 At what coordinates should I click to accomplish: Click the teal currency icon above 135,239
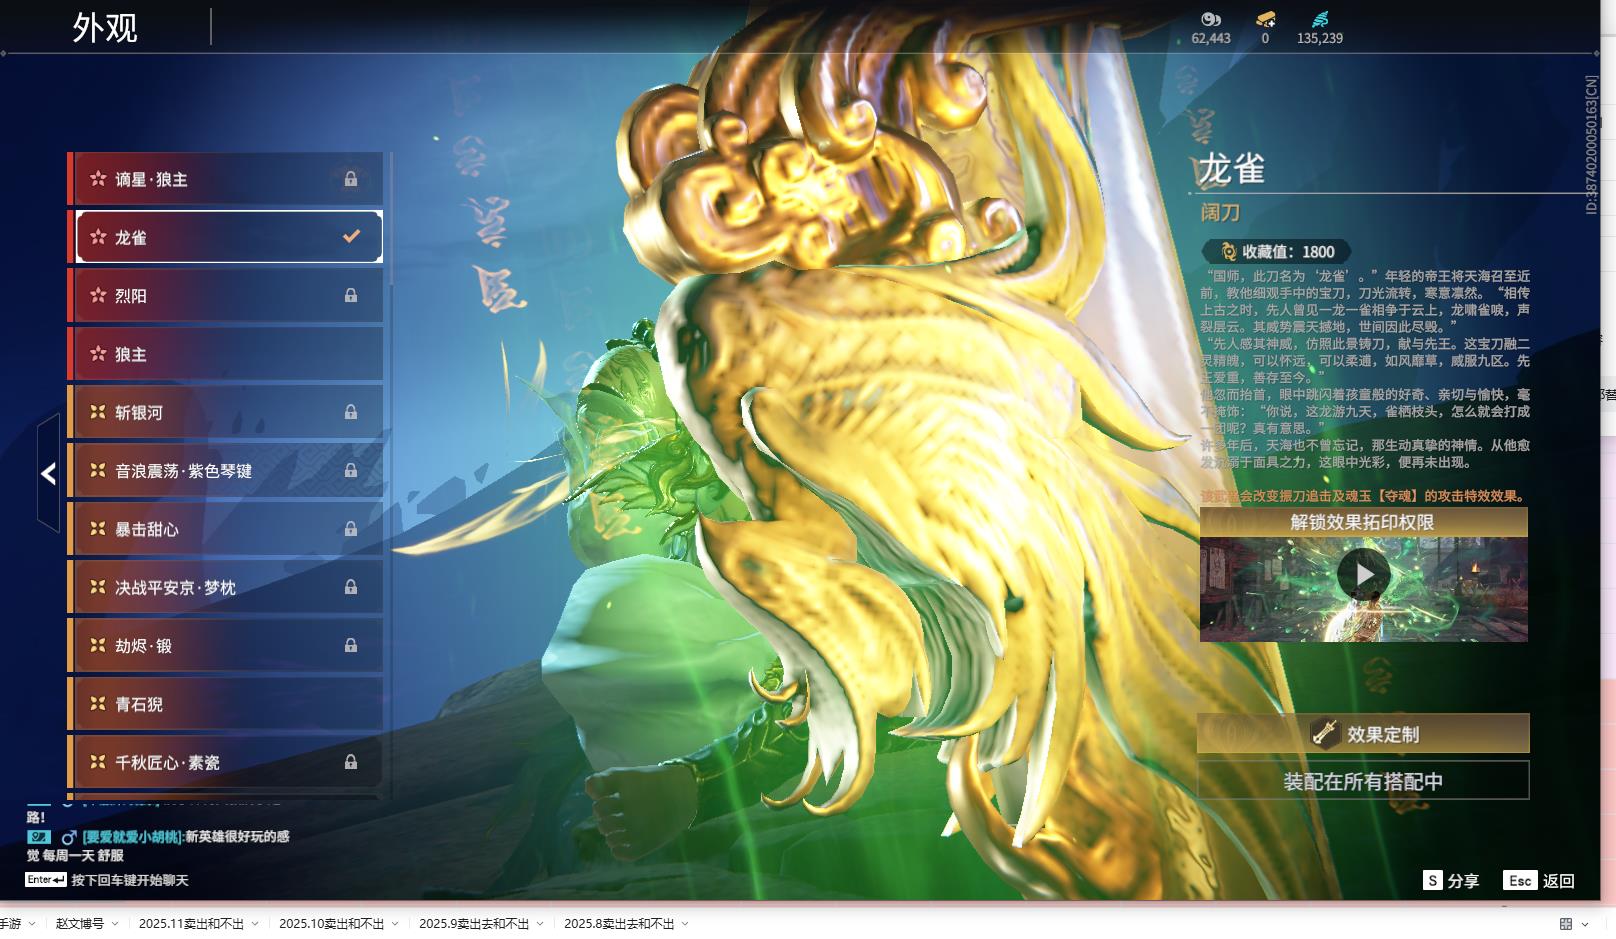(x=1320, y=19)
